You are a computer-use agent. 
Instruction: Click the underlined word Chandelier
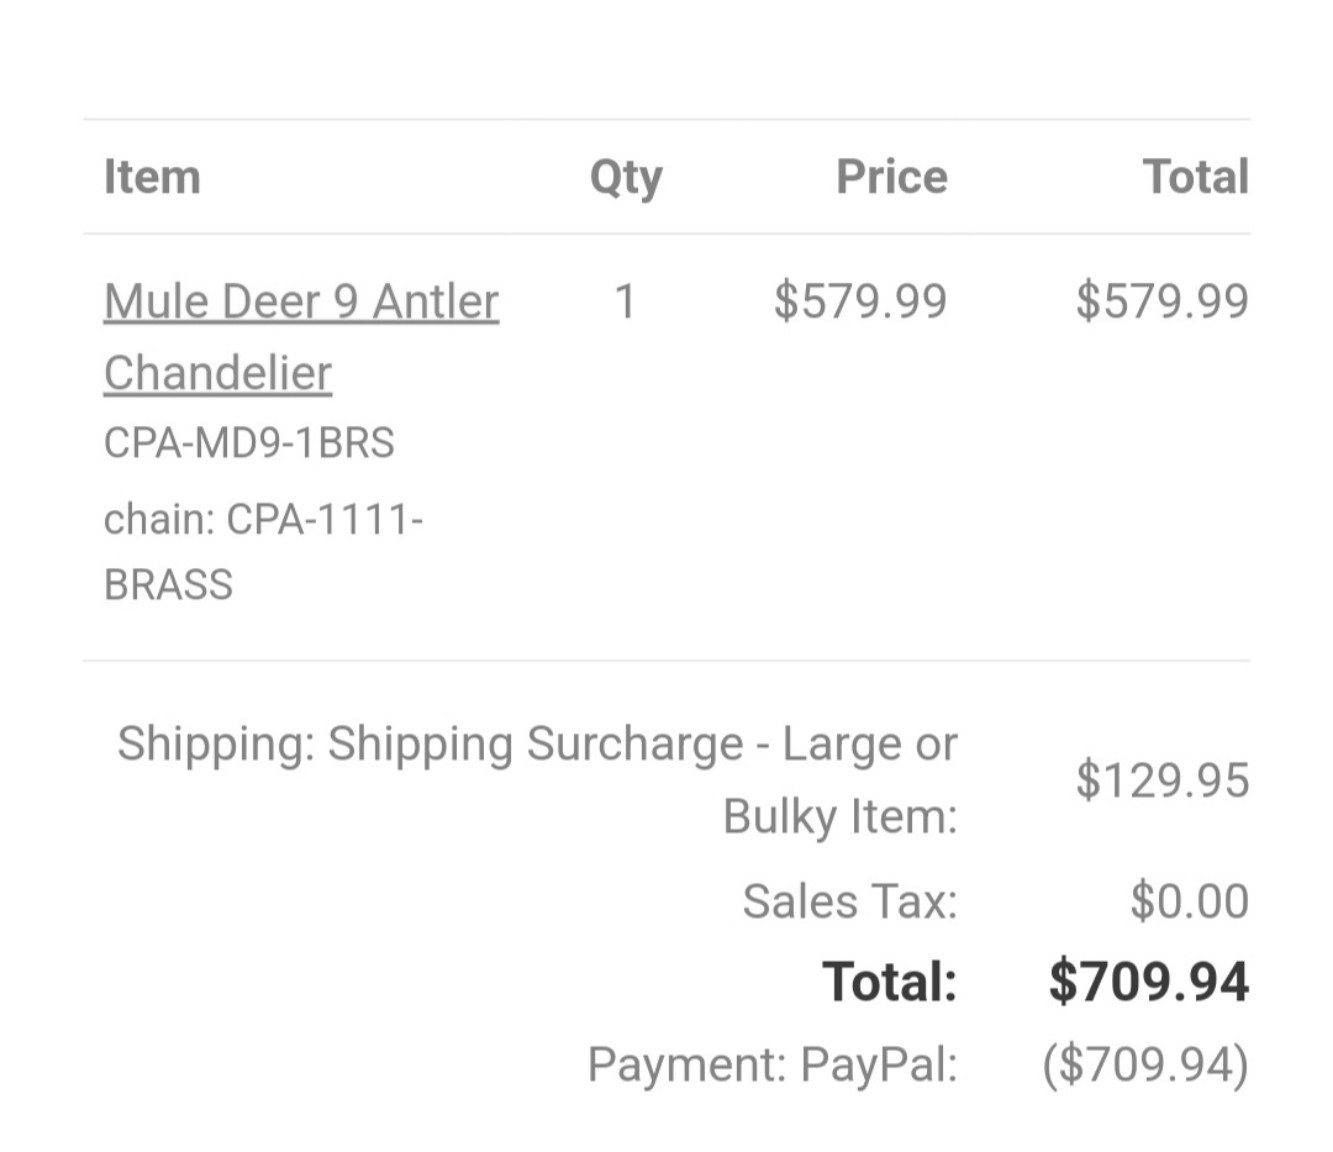(218, 373)
